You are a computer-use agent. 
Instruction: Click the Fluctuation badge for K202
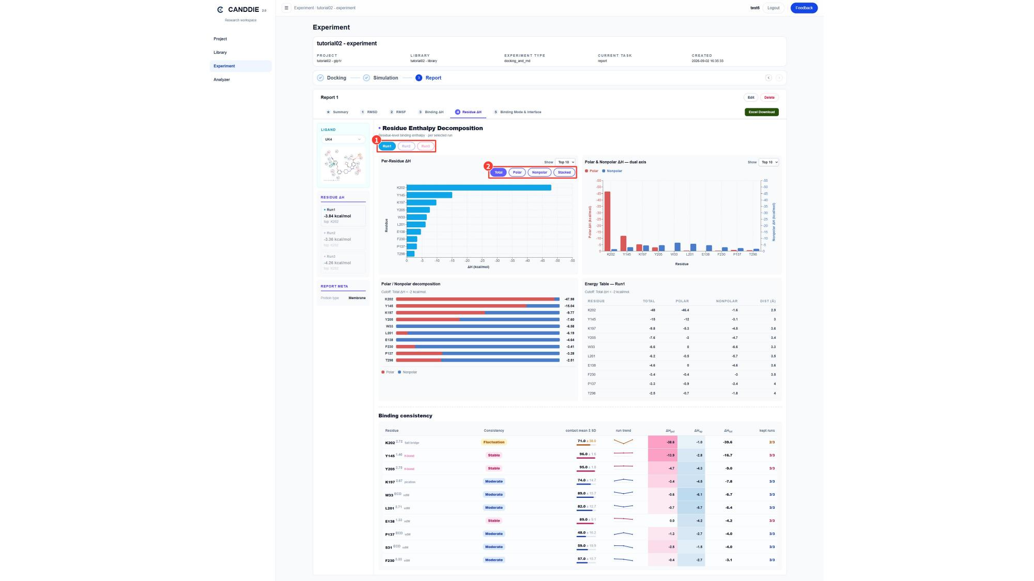(494, 443)
